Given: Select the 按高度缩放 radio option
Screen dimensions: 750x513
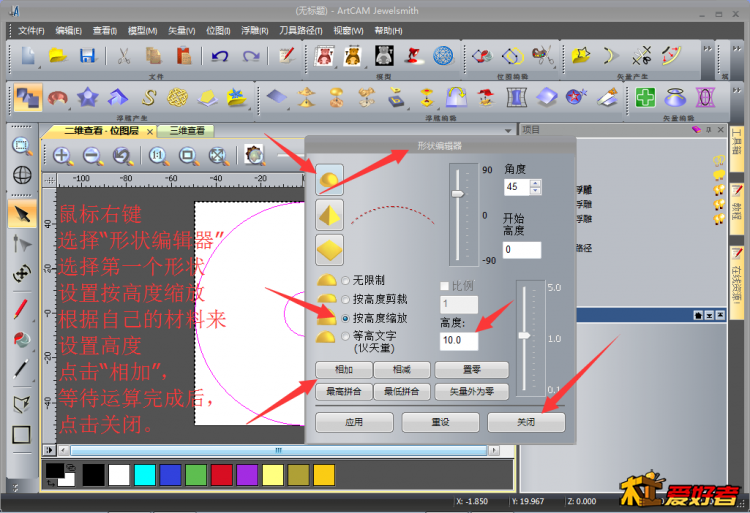Looking at the screenshot, I should pos(345,318).
